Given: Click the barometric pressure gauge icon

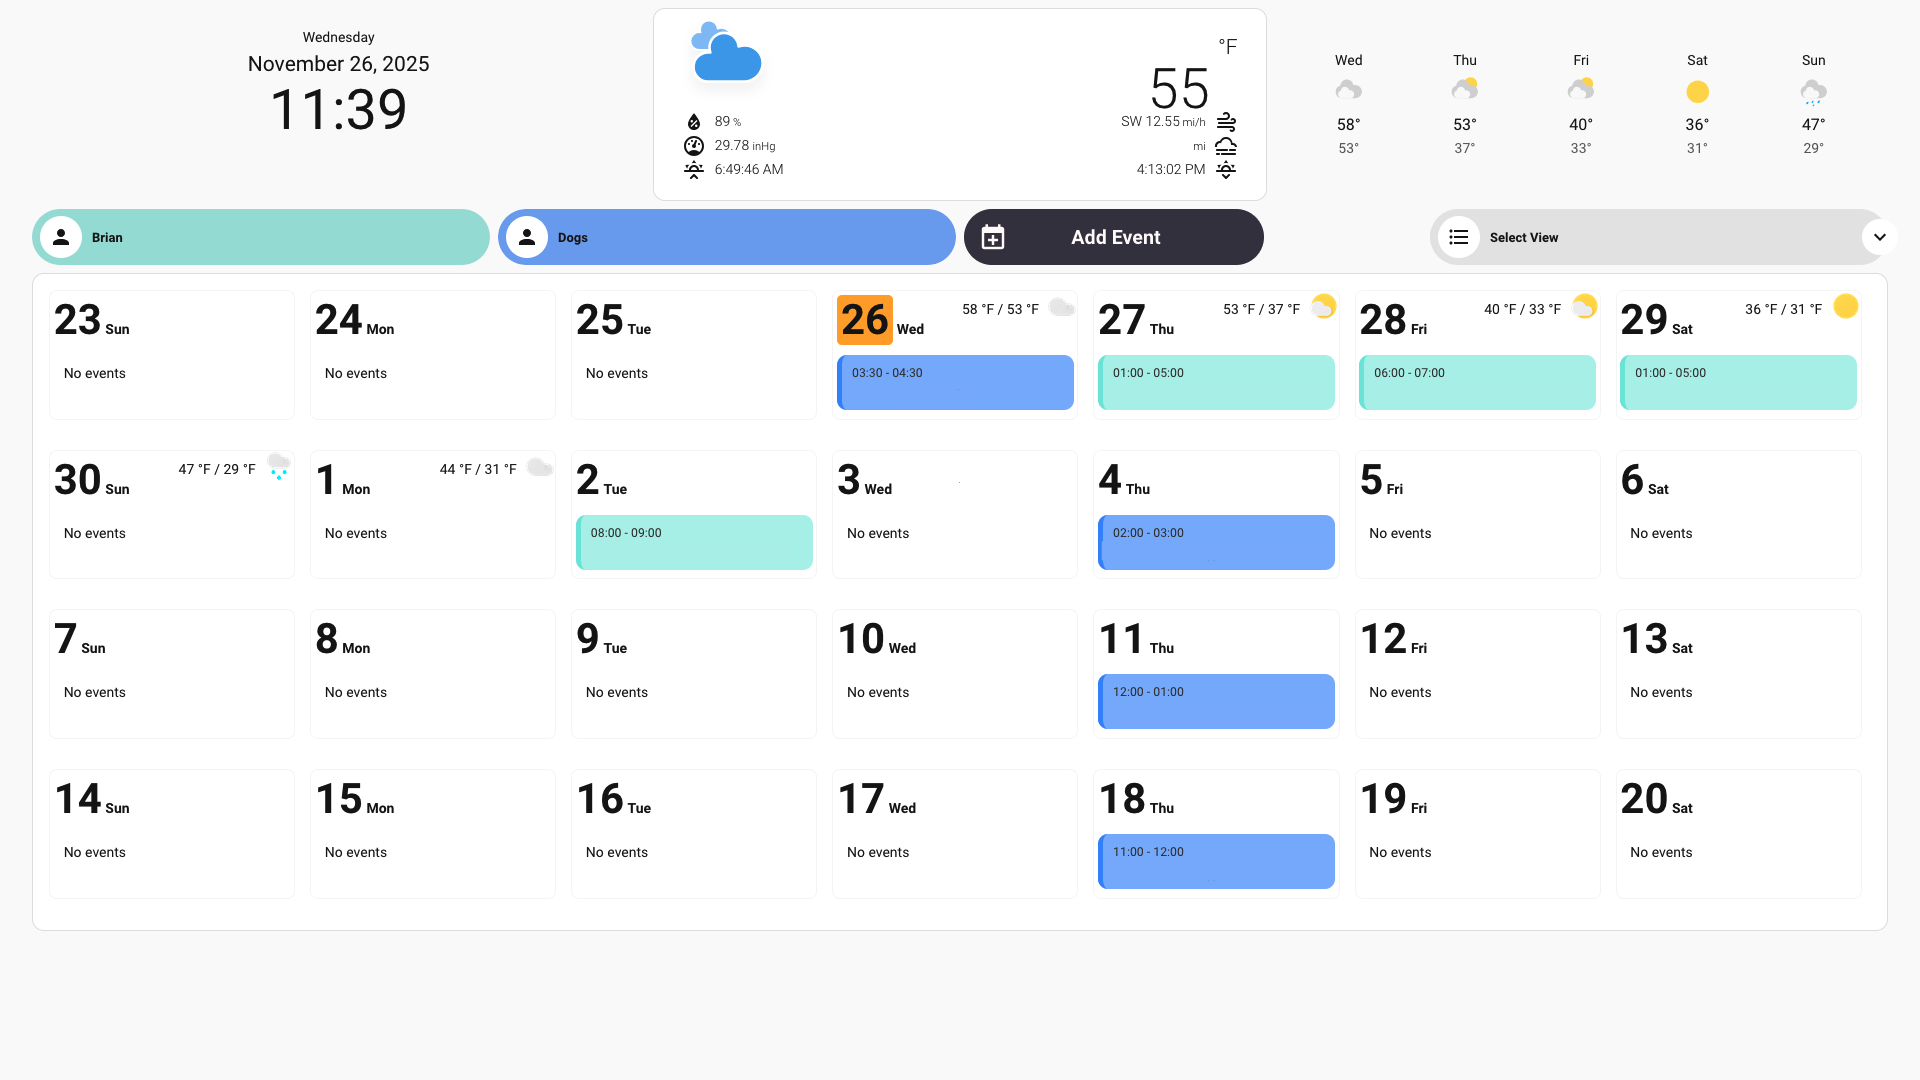Looking at the screenshot, I should [694, 145].
